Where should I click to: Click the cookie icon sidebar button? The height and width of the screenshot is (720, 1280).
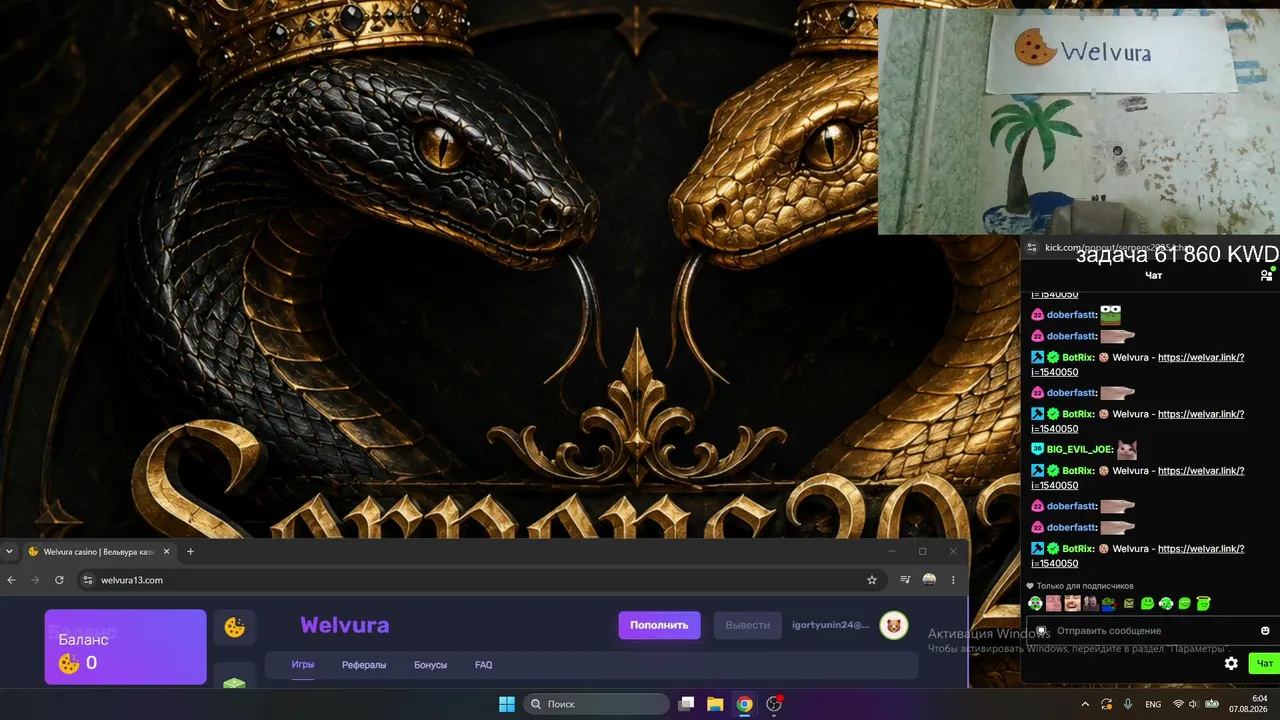235,627
